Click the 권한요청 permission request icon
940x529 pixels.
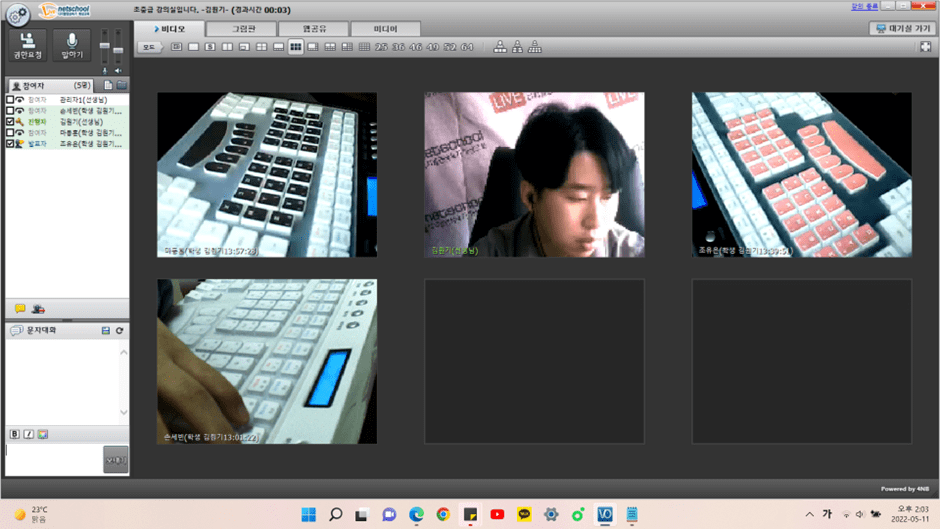[x=26, y=46]
